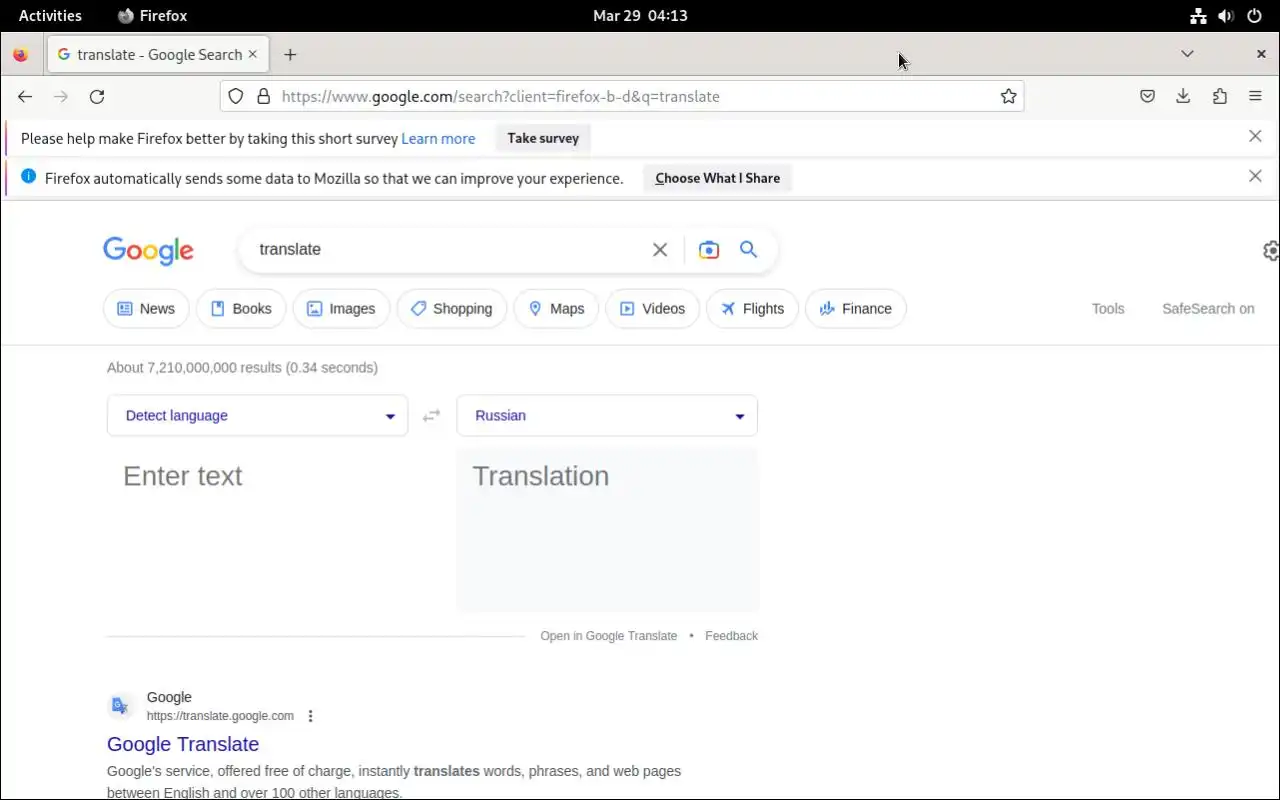
Task: Go back to the previous page
Action: point(25,96)
